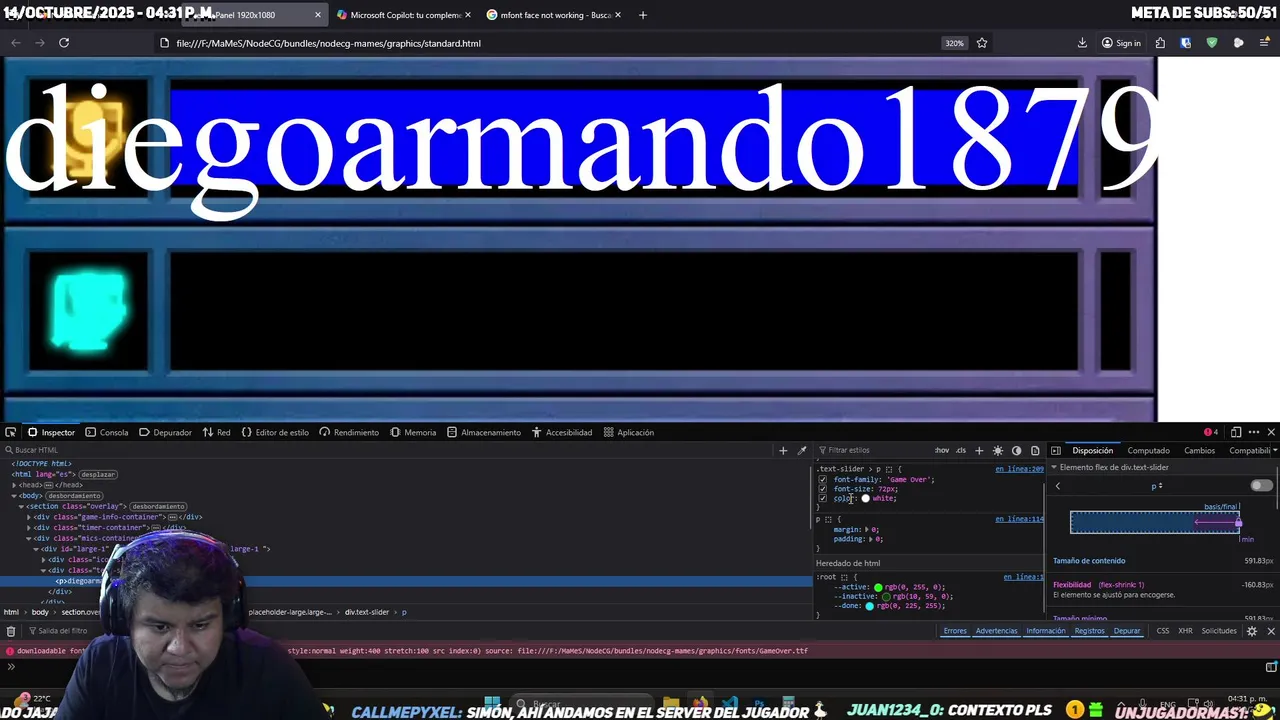Toggle print media simulation icon
This screenshot has height=720, width=1280.
(x=1034, y=450)
